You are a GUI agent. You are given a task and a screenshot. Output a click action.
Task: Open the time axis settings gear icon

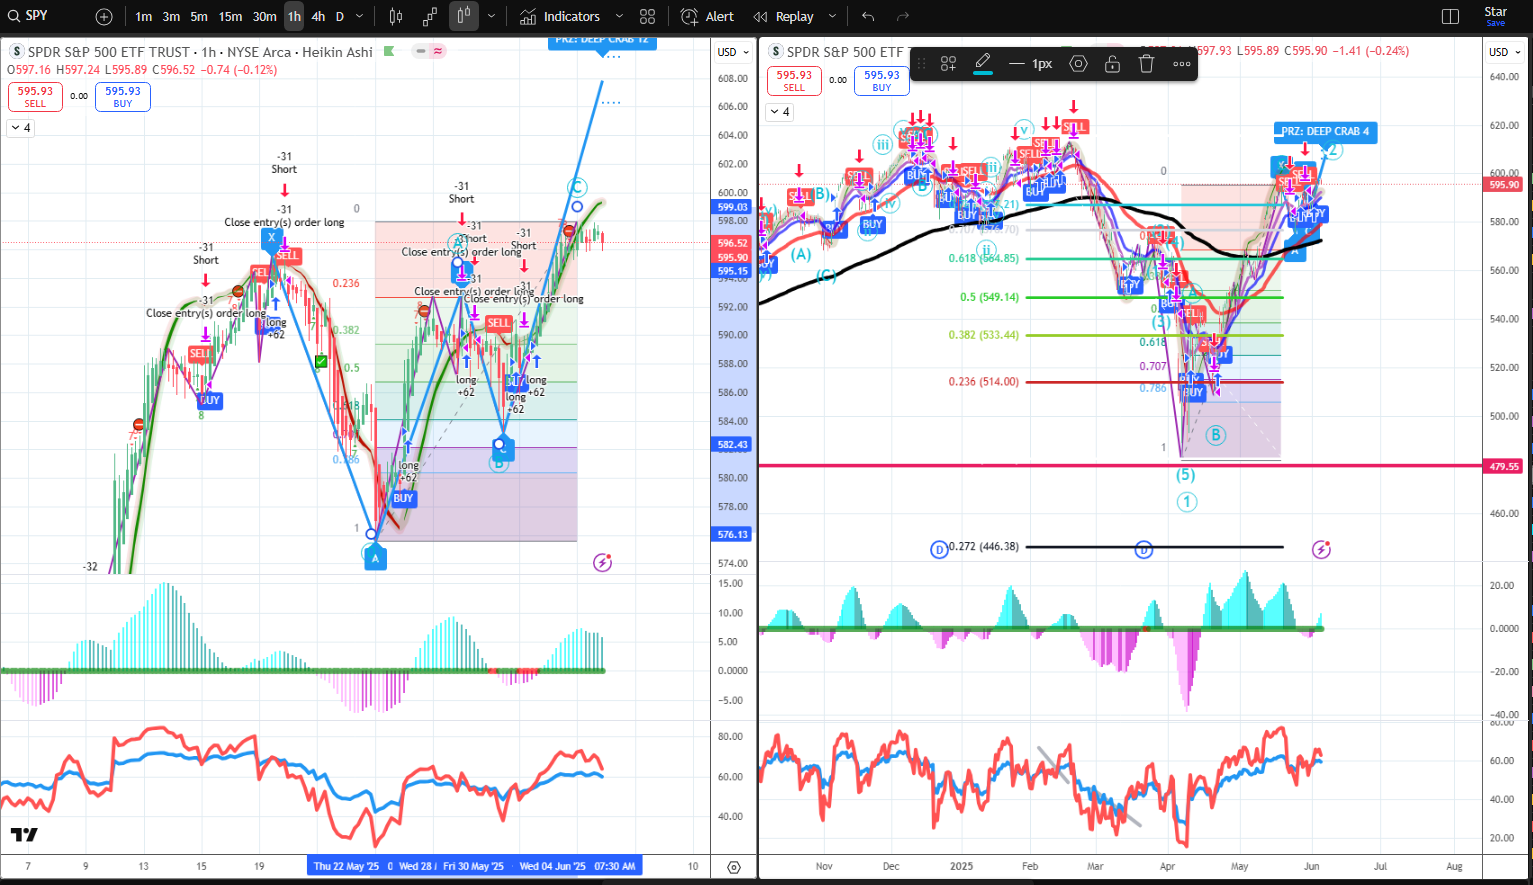(x=734, y=867)
